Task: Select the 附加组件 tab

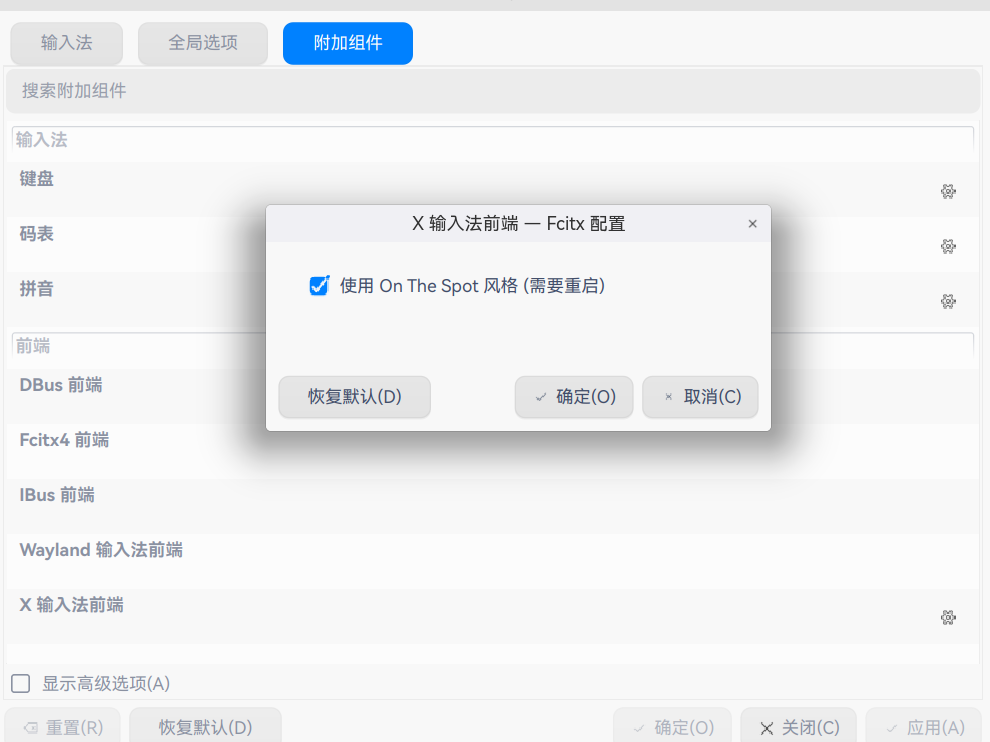Action: [x=348, y=43]
